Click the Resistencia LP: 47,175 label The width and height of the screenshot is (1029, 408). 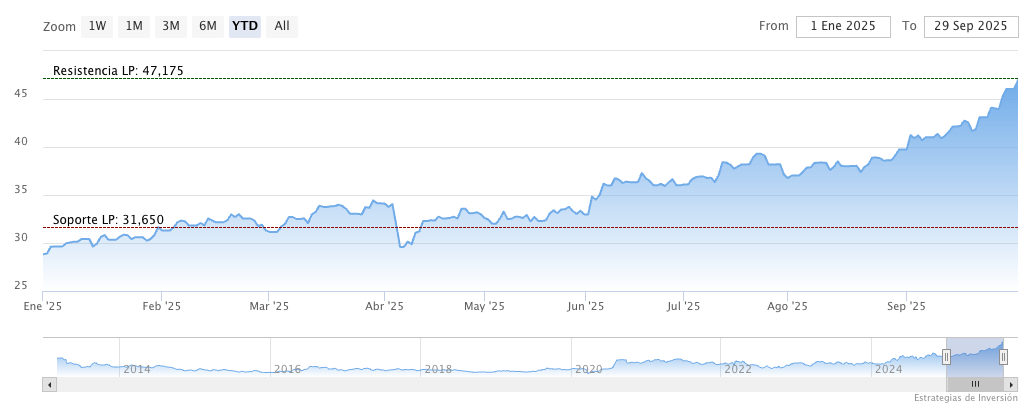pyautogui.click(x=118, y=71)
